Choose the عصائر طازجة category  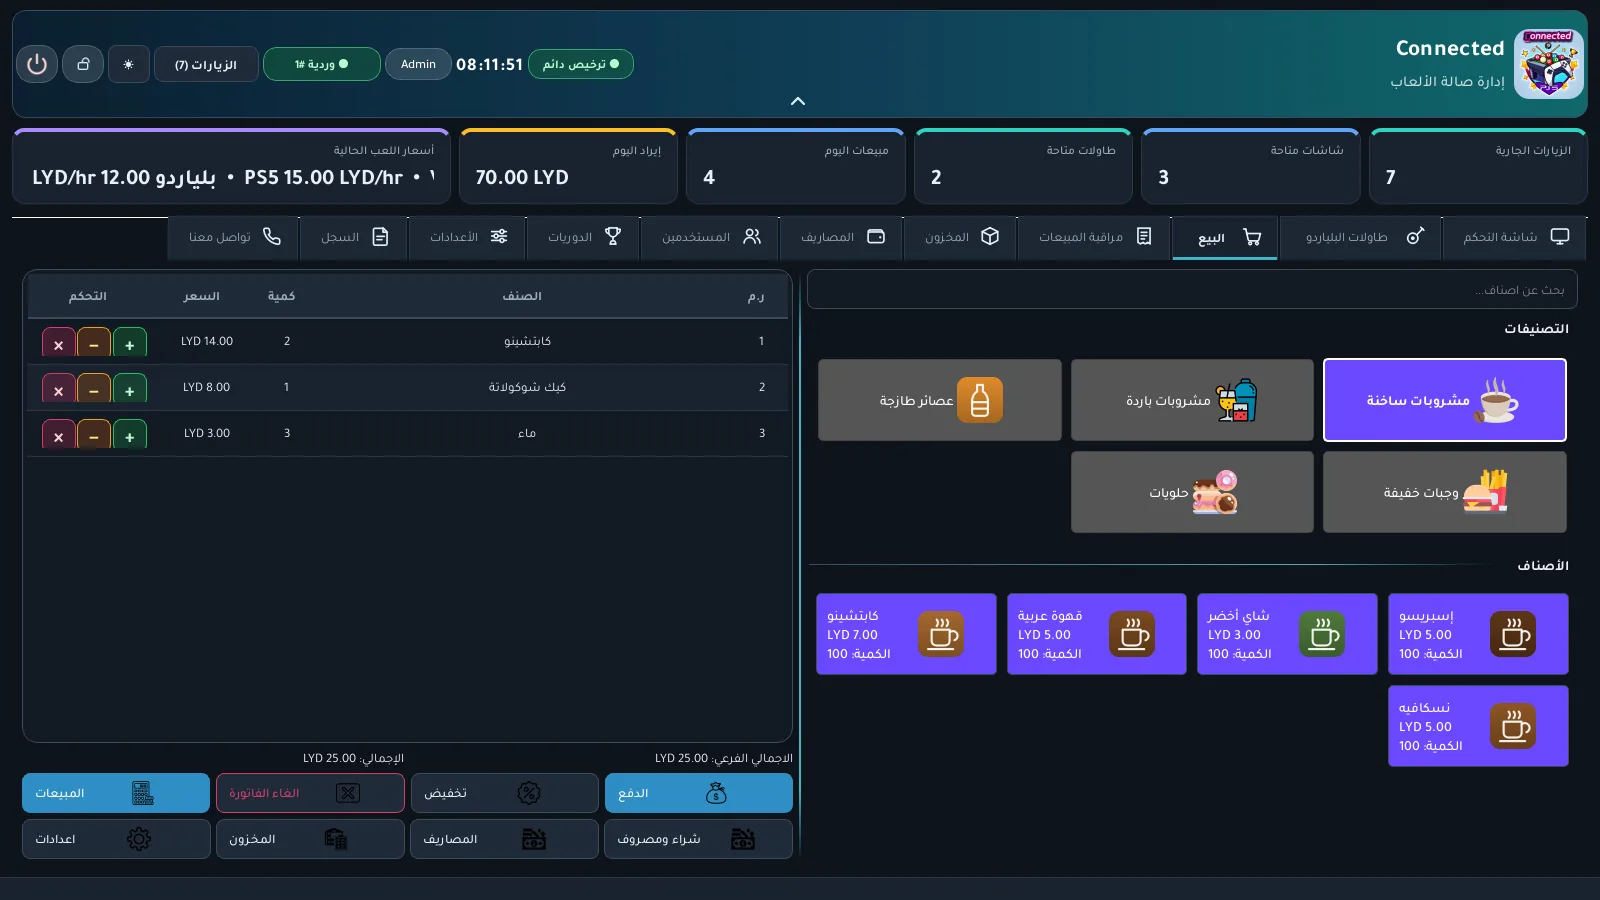pyautogui.click(x=940, y=400)
